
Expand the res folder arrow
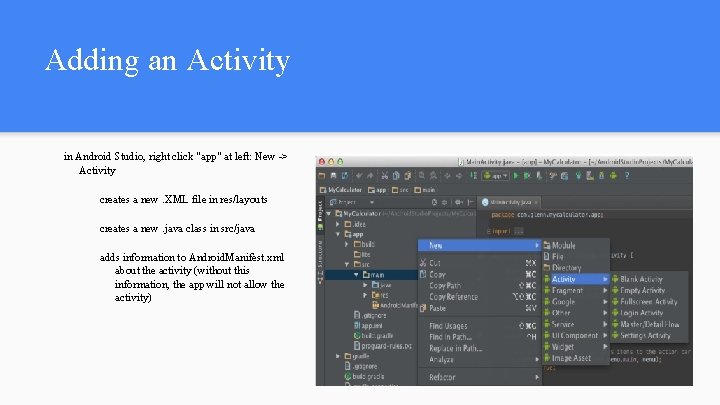(365, 295)
